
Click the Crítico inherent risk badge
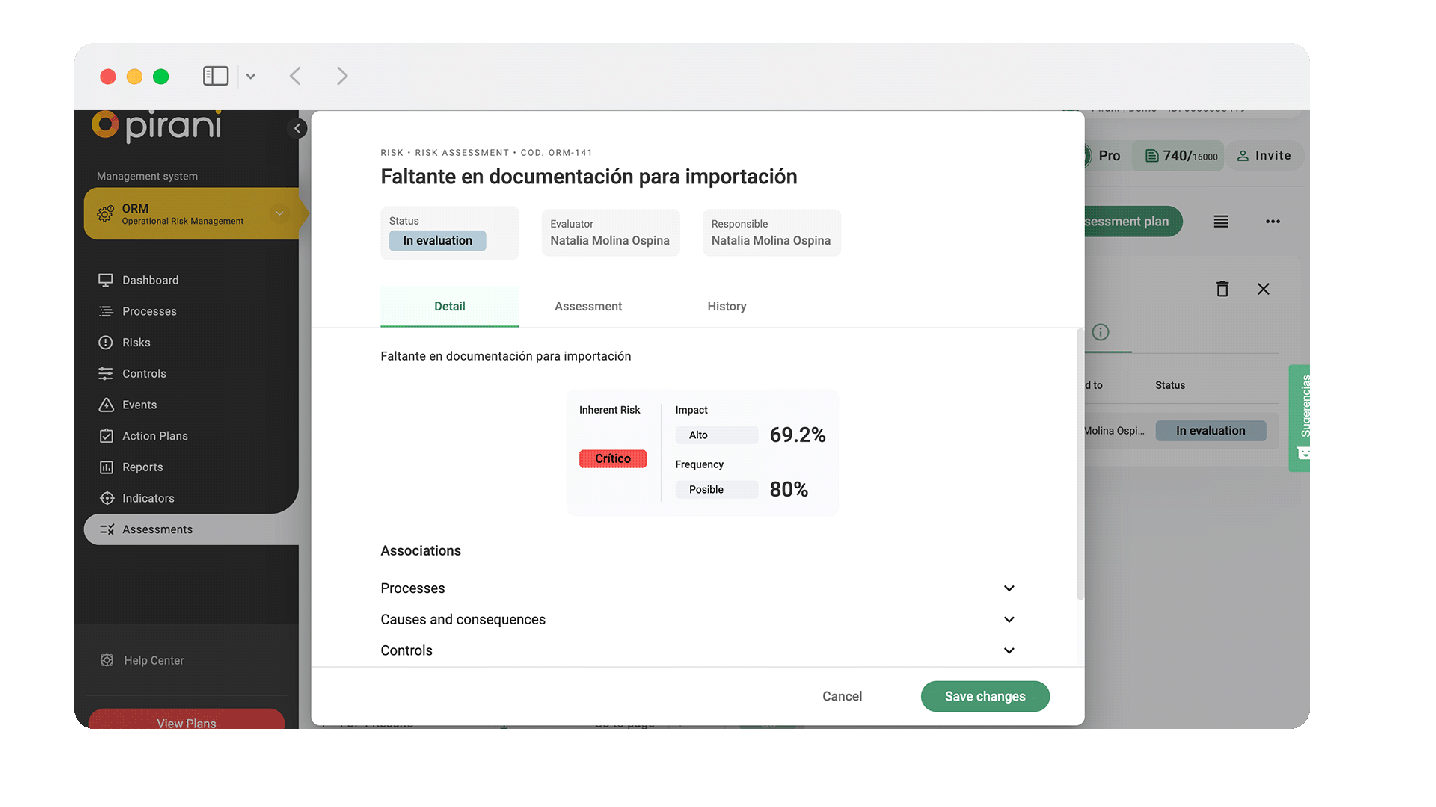(x=612, y=458)
